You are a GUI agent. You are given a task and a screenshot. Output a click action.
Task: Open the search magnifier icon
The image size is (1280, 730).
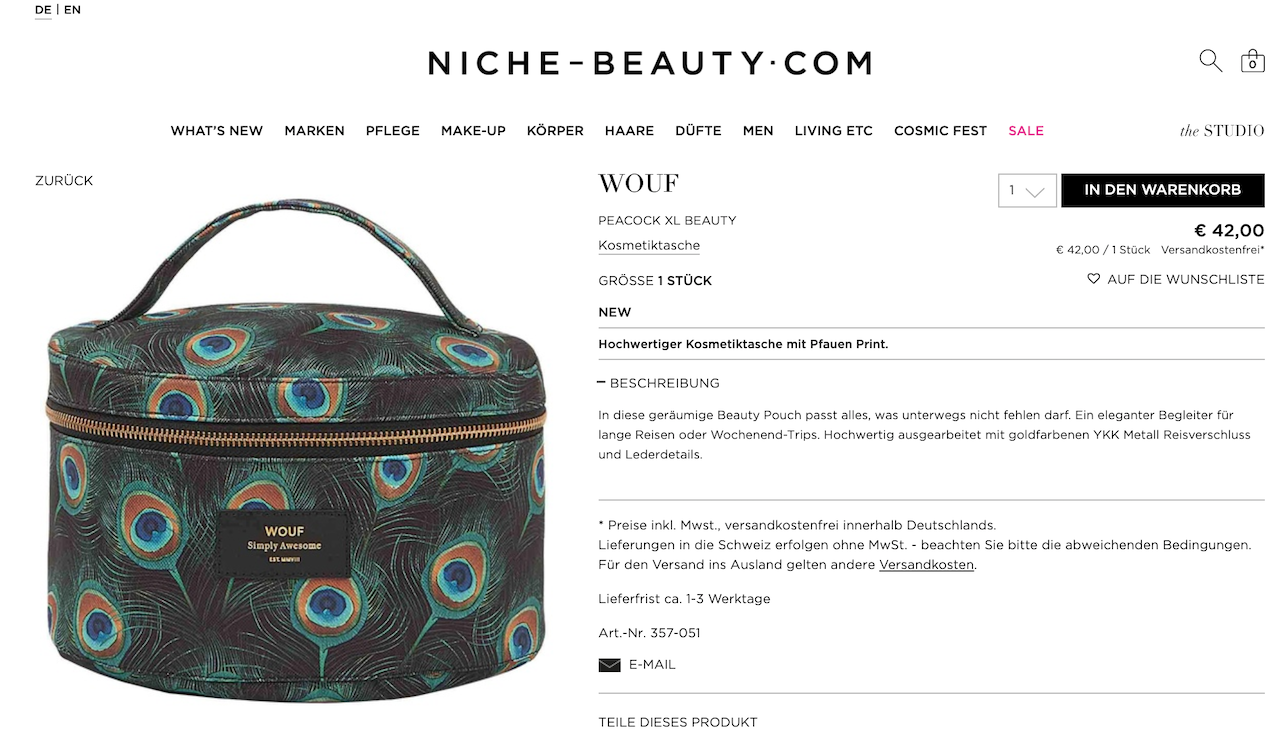pos(1210,61)
